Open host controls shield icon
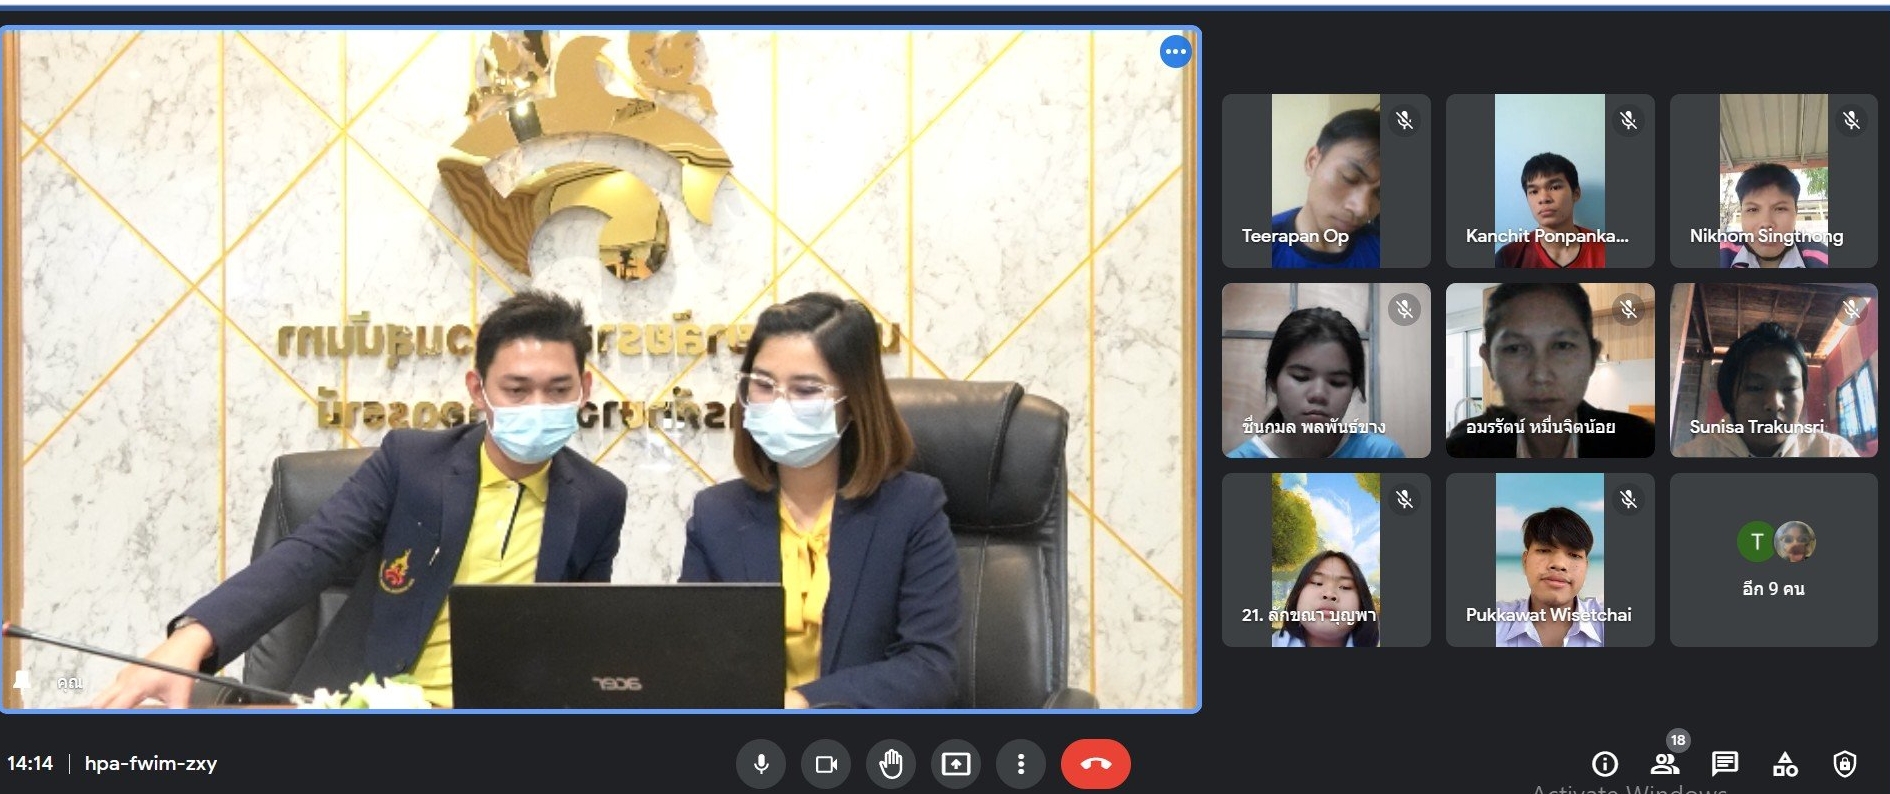The width and height of the screenshot is (1890, 794). click(x=1845, y=764)
